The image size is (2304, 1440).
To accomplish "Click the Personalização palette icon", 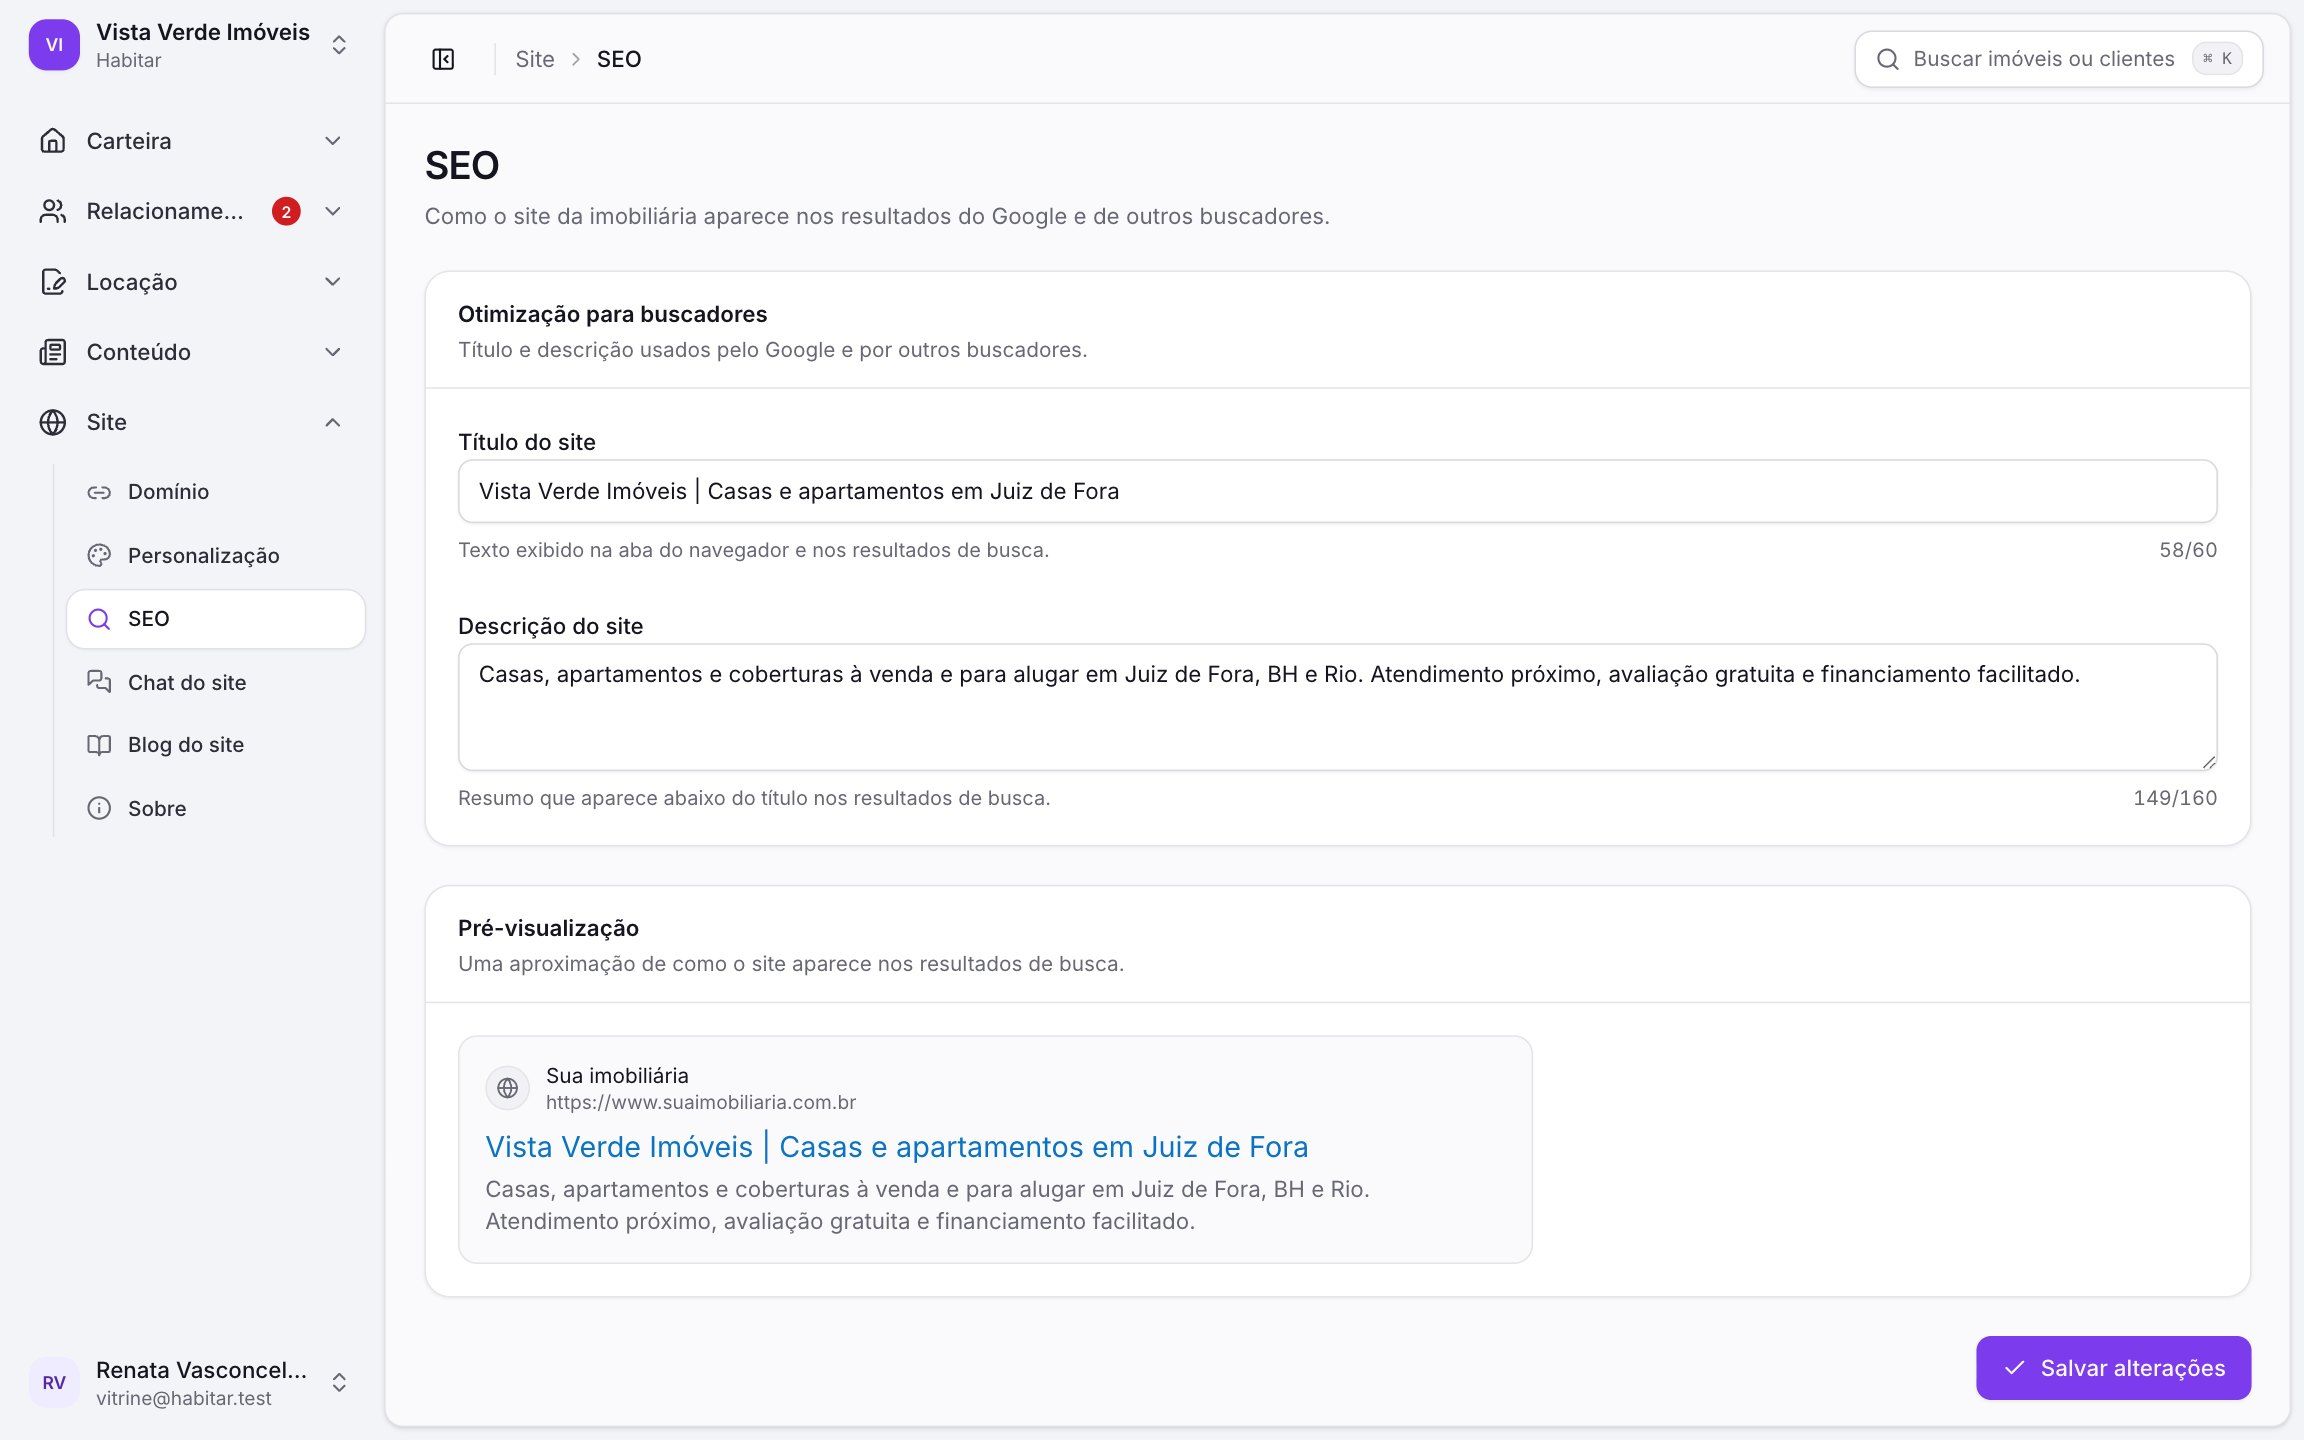I will coord(99,556).
